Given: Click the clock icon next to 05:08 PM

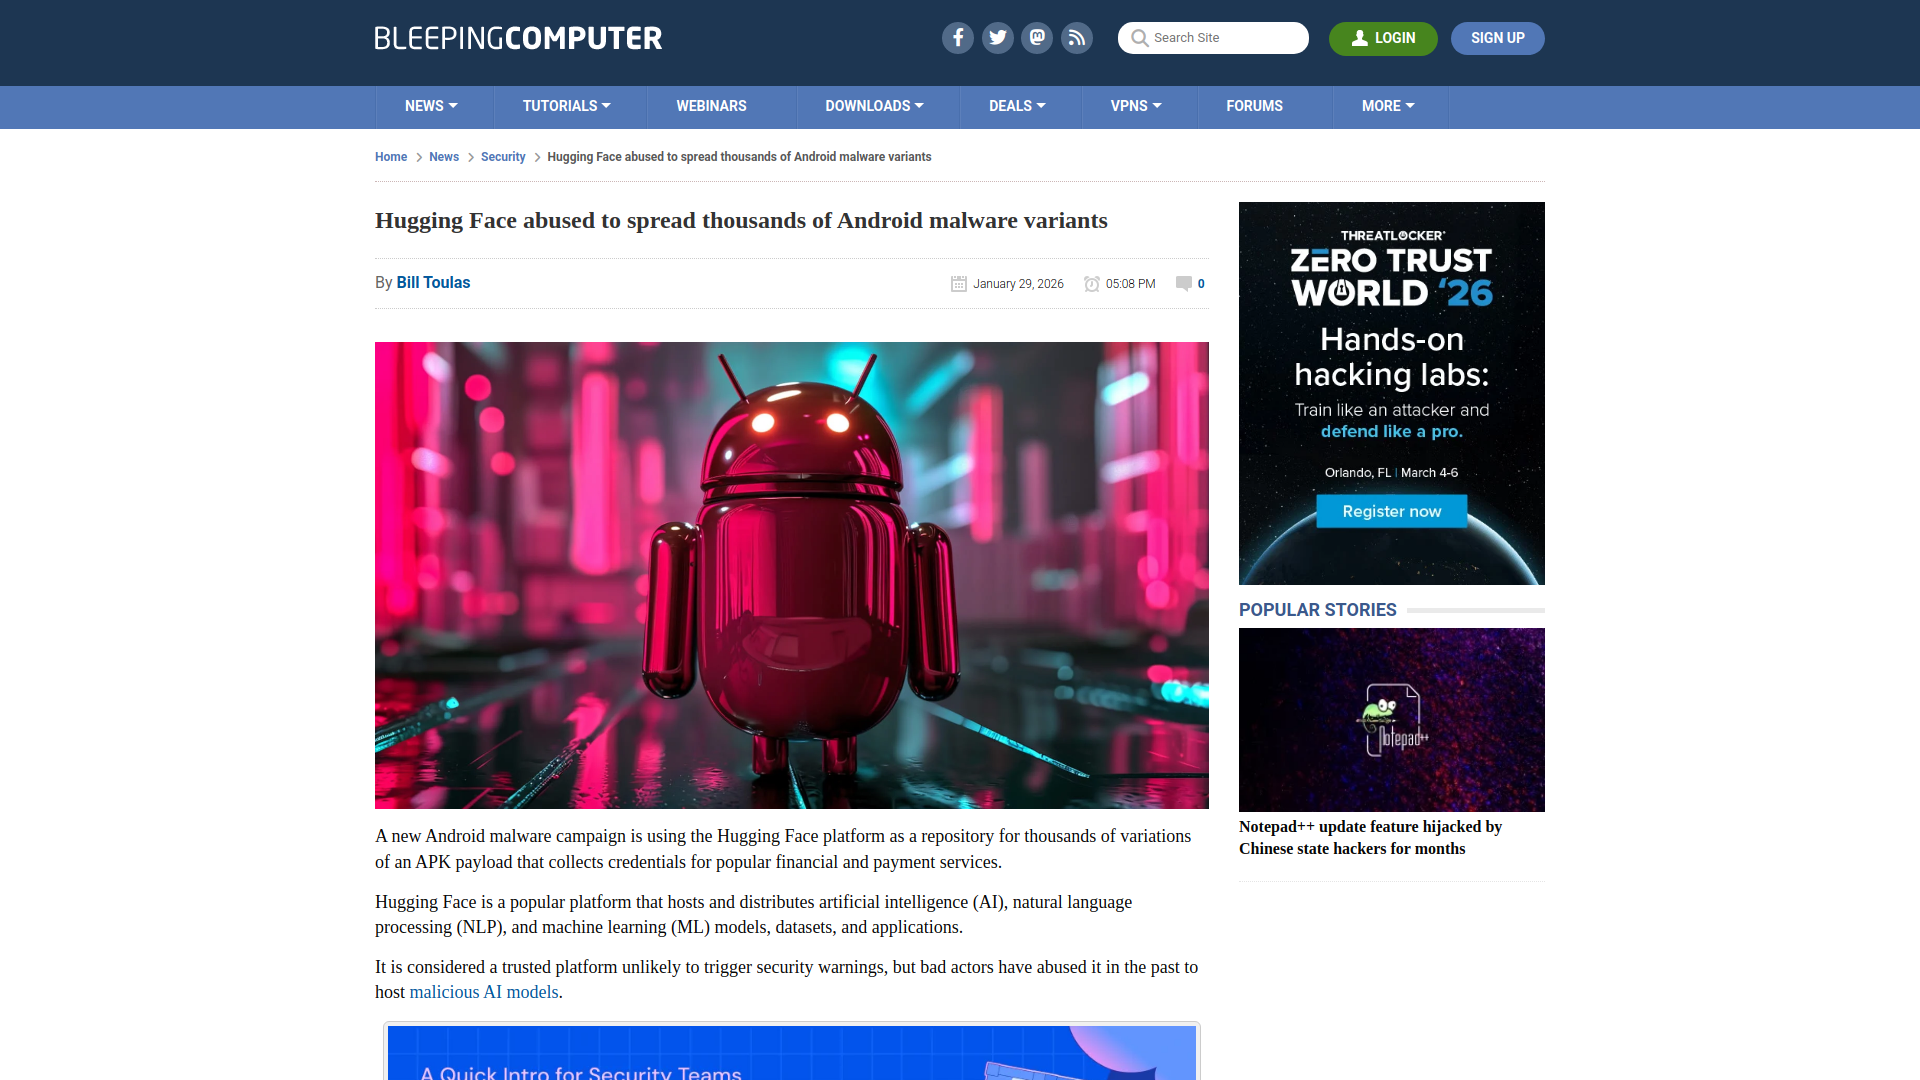Looking at the screenshot, I should [1092, 284].
